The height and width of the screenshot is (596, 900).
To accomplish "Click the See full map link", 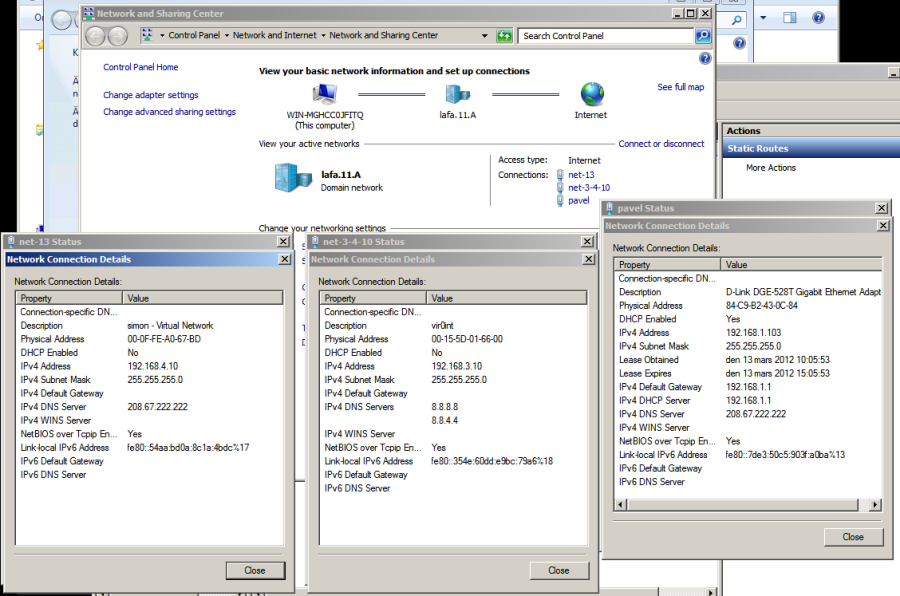I will 680,87.
